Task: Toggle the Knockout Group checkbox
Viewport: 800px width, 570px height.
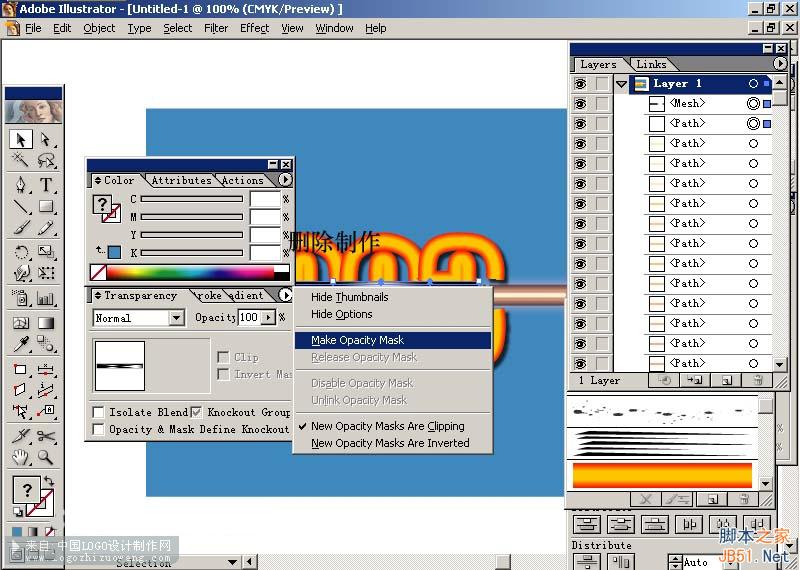Action: 196,412
